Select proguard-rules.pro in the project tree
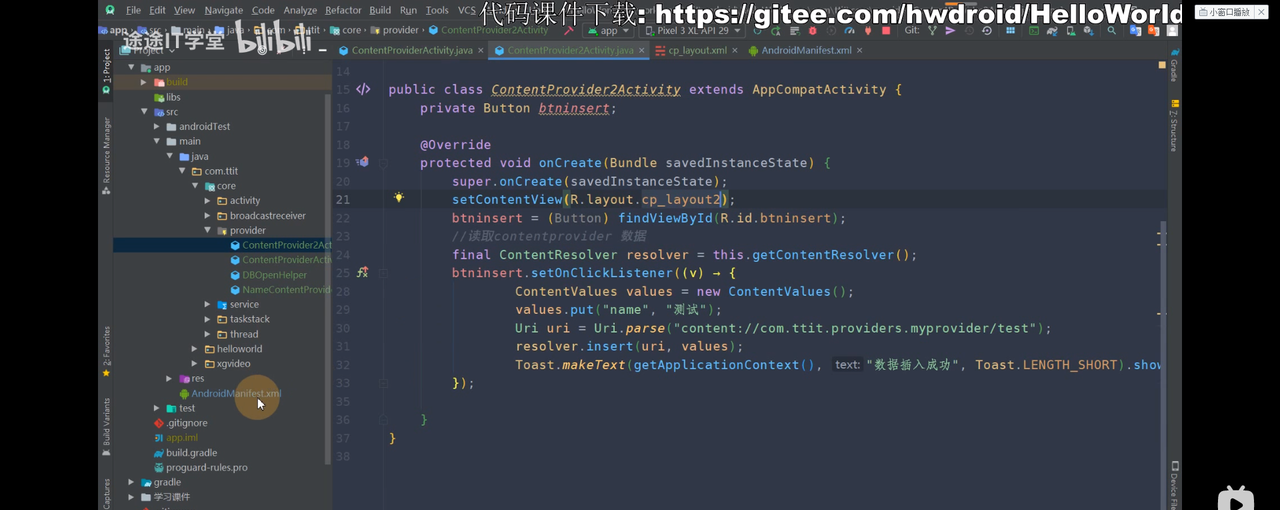Image resolution: width=1280 pixels, height=510 pixels. [x=206, y=467]
